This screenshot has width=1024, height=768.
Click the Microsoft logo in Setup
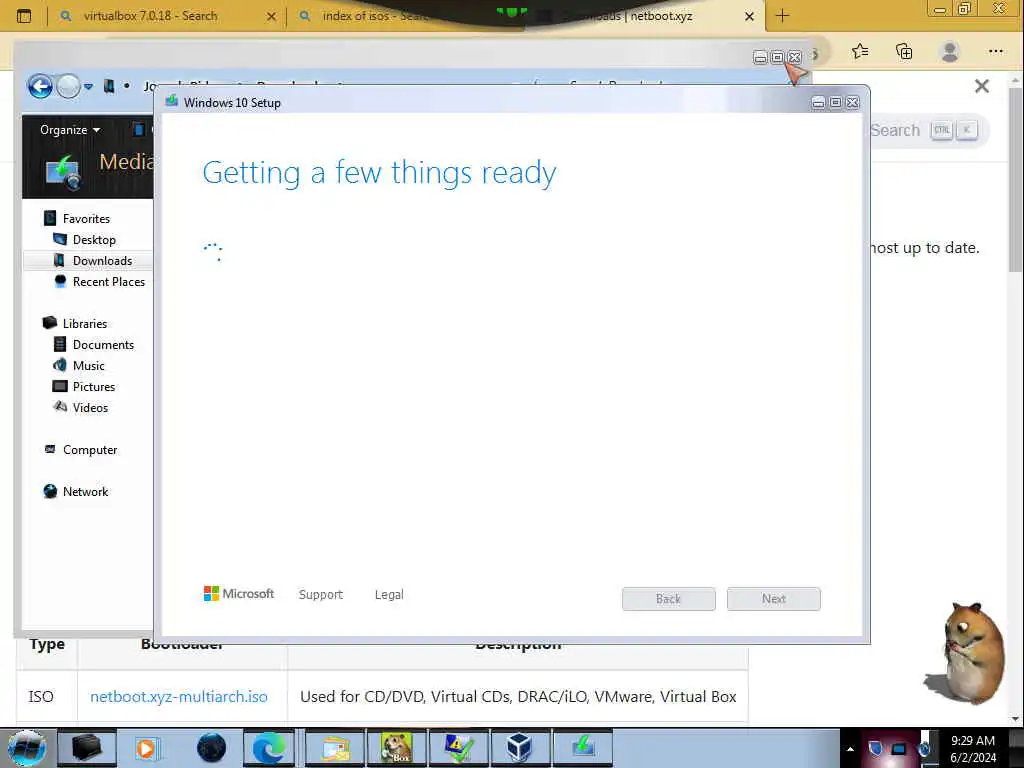coord(239,594)
